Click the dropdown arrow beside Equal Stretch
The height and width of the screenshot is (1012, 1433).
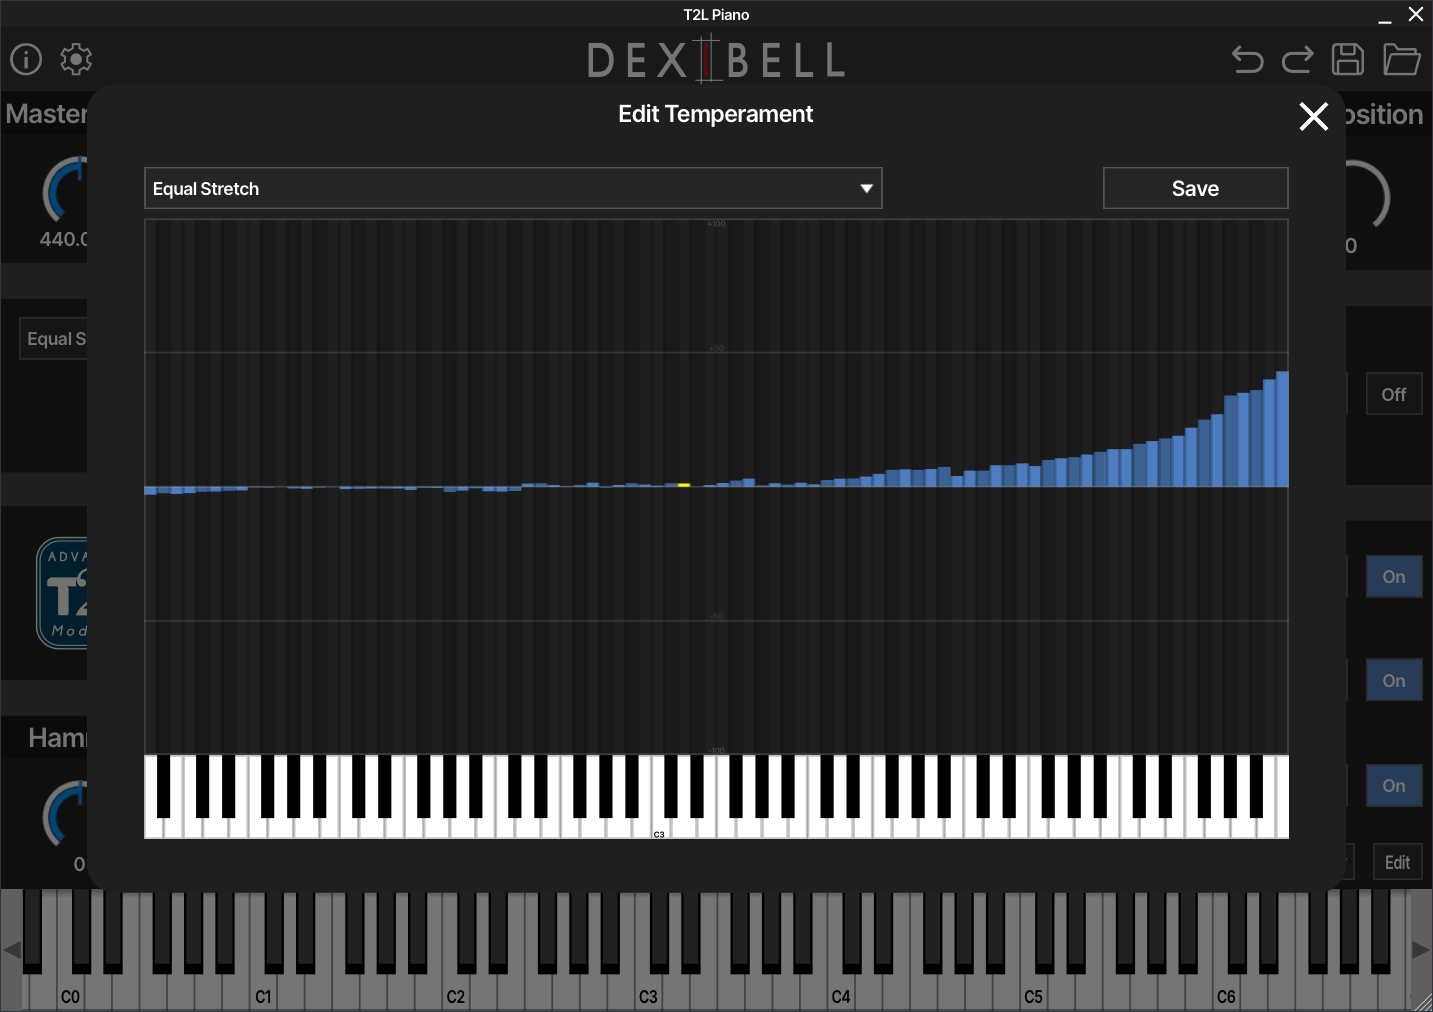(866, 189)
